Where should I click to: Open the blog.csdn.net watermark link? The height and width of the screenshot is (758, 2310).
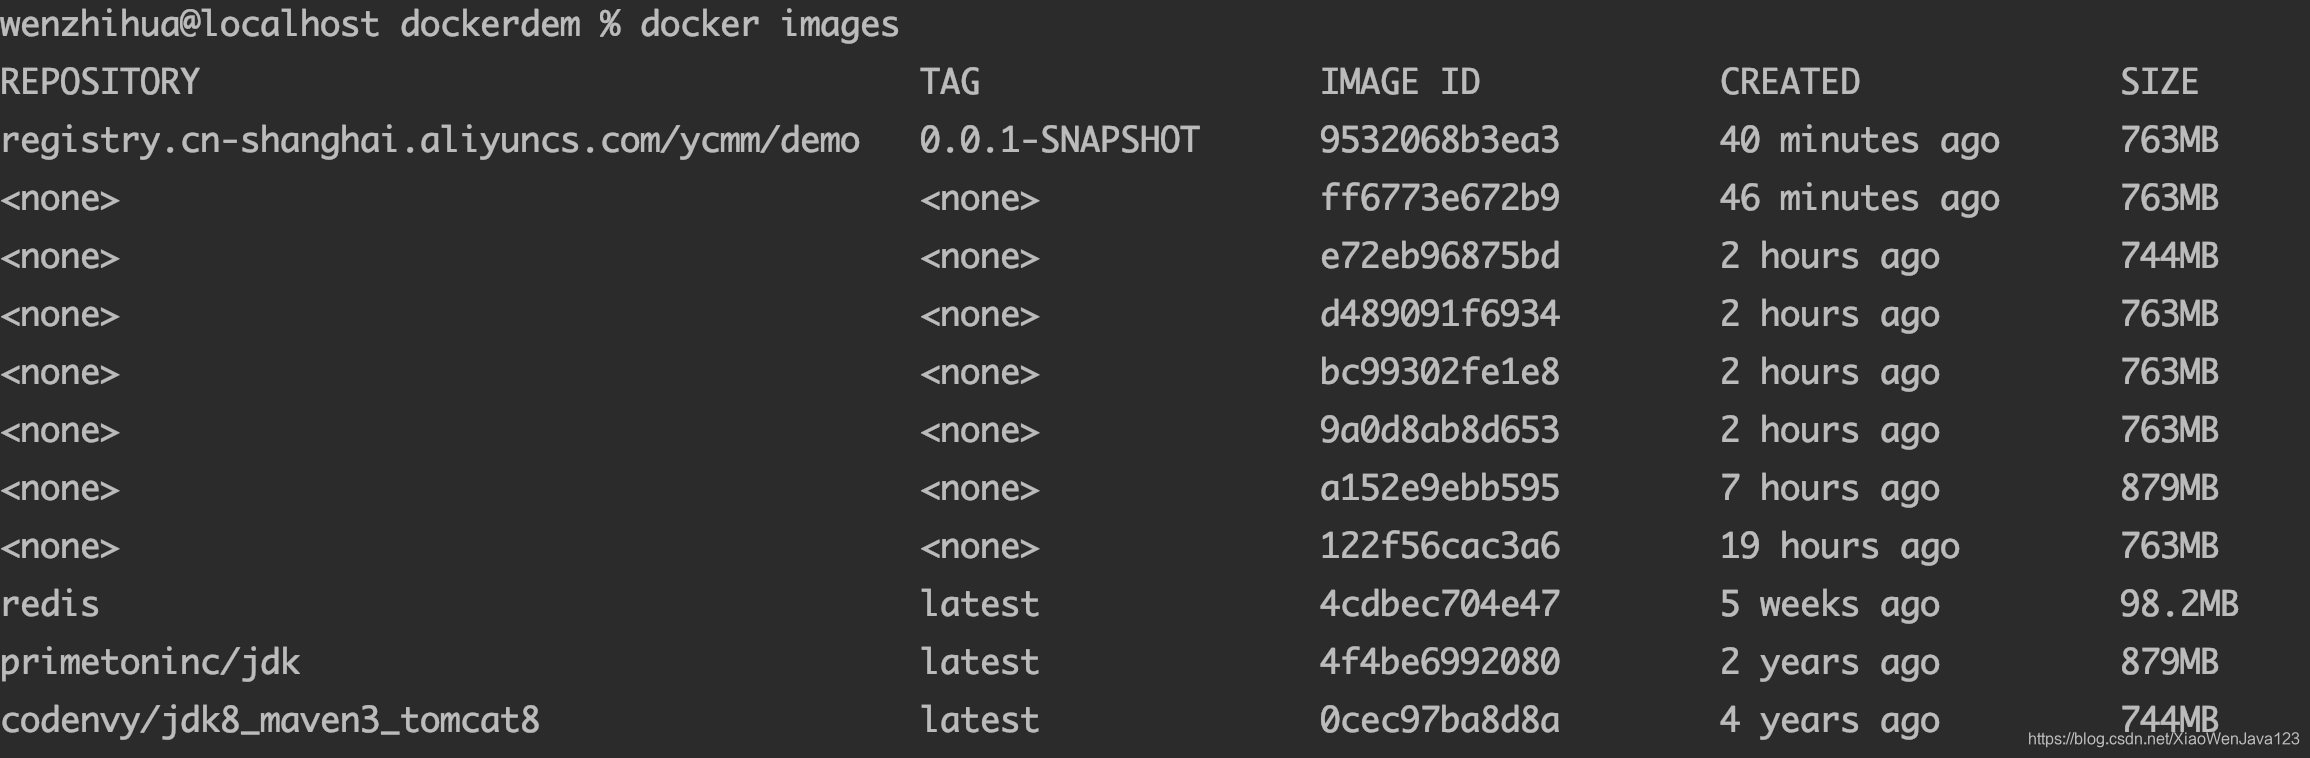[x=2164, y=739]
